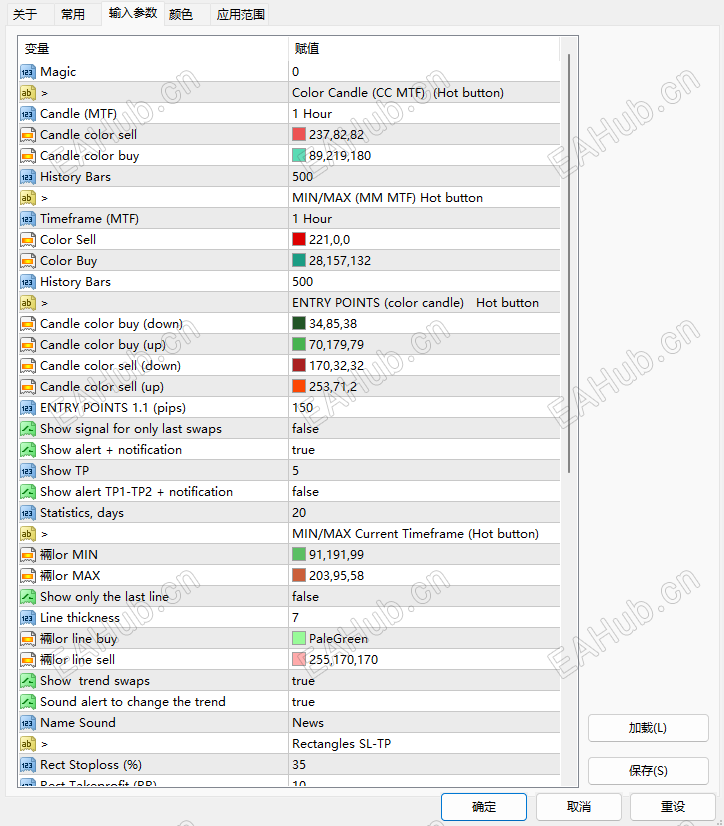Select the 'MIN/MAX Current Timeframe (Hot button)' text
The height and width of the screenshot is (826, 724).
415,534
